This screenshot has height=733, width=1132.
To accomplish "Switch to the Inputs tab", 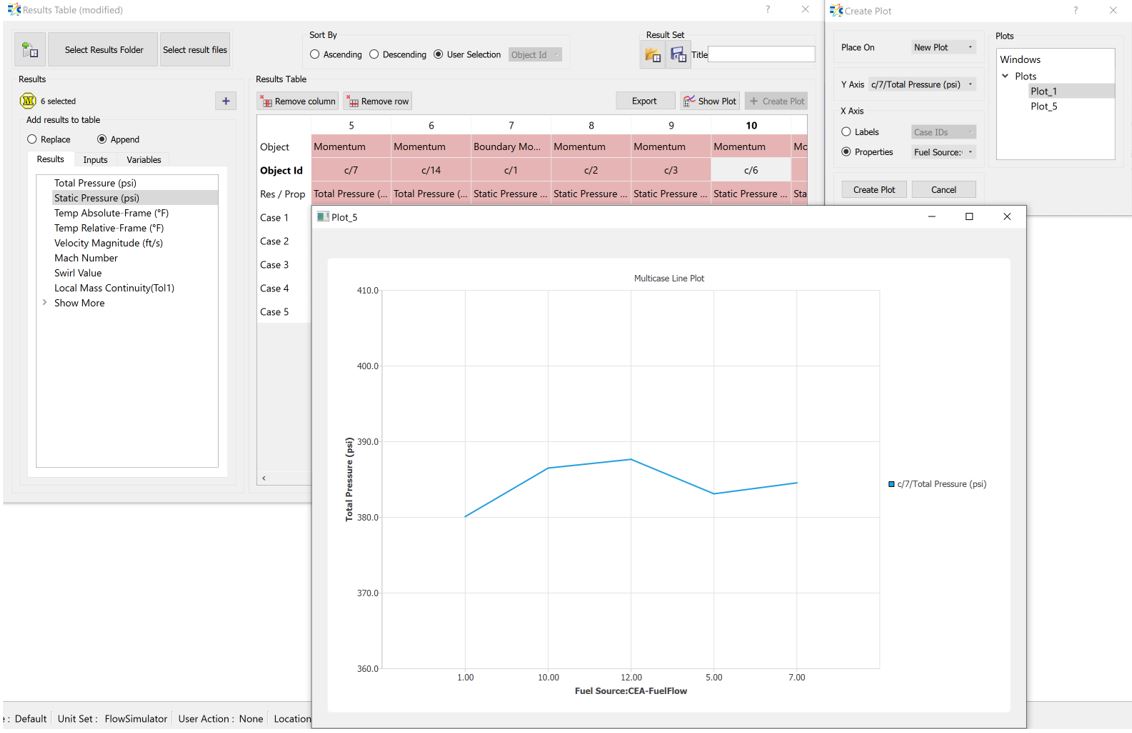I will (x=95, y=160).
